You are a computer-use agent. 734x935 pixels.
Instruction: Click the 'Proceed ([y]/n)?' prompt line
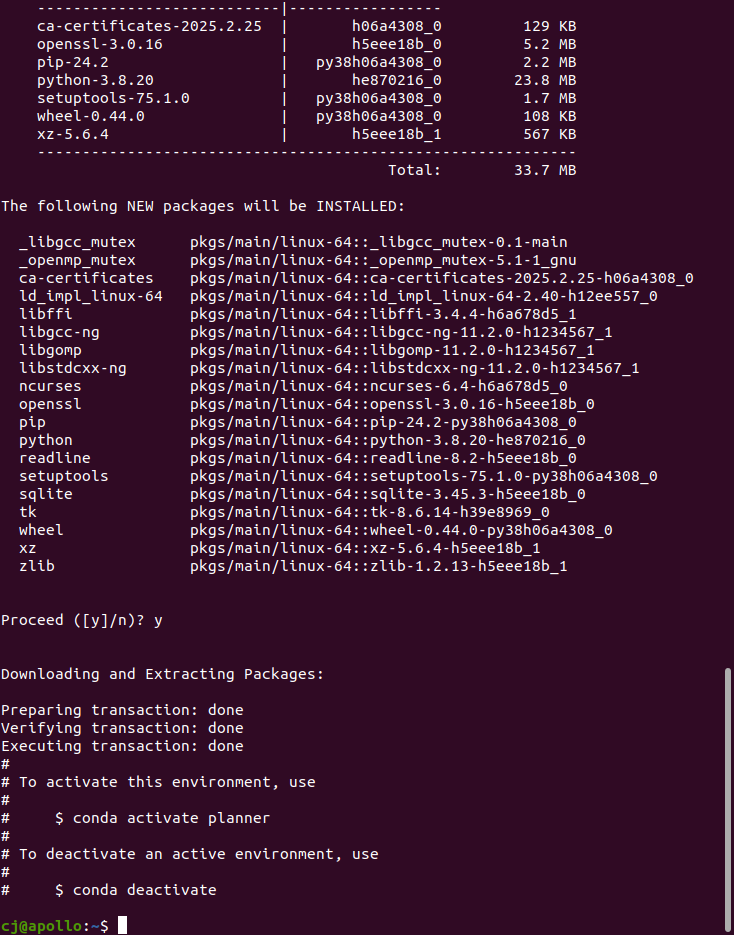click(x=82, y=621)
